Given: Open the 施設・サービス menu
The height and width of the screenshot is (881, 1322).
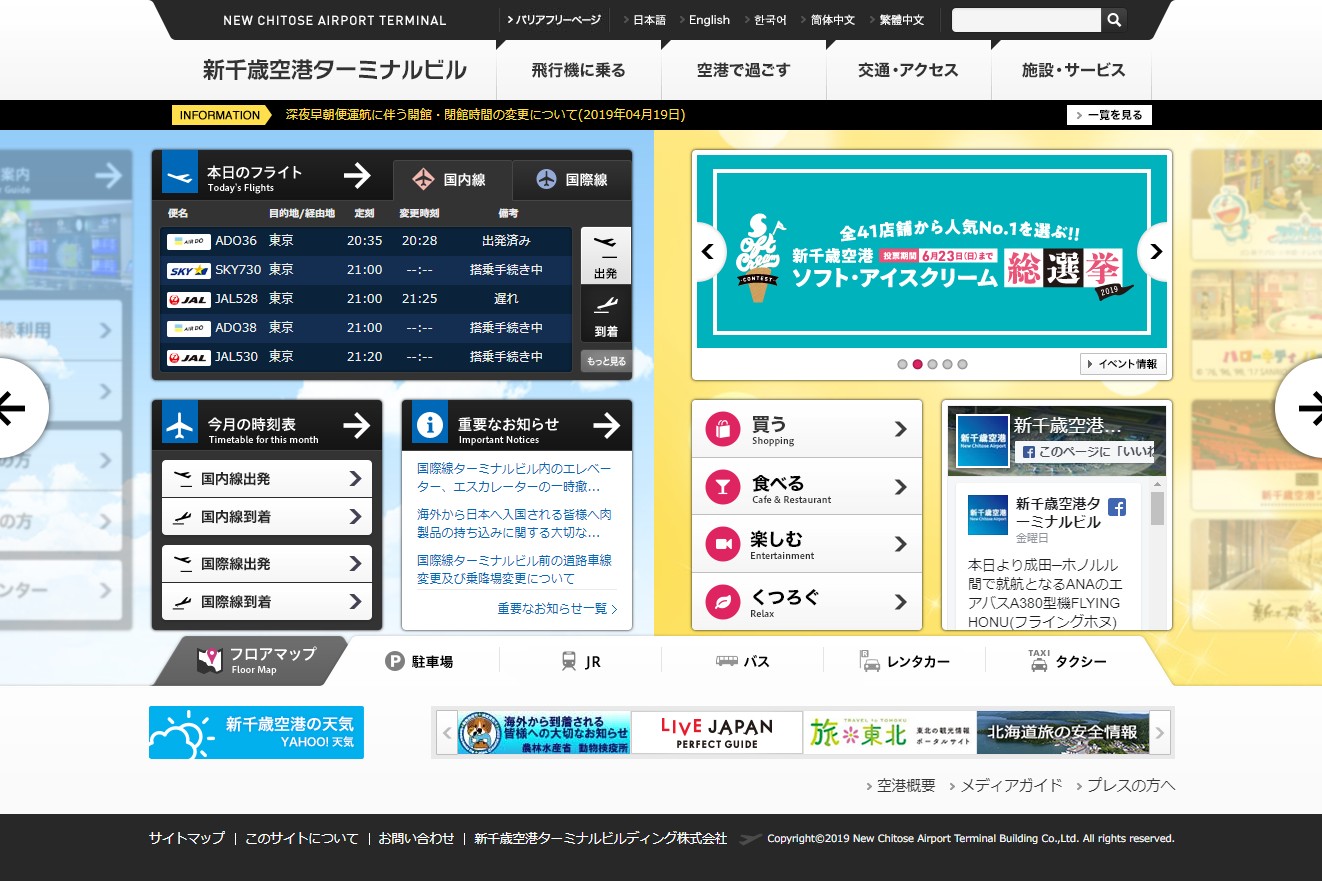Looking at the screenshot, I should [1073, 70].
